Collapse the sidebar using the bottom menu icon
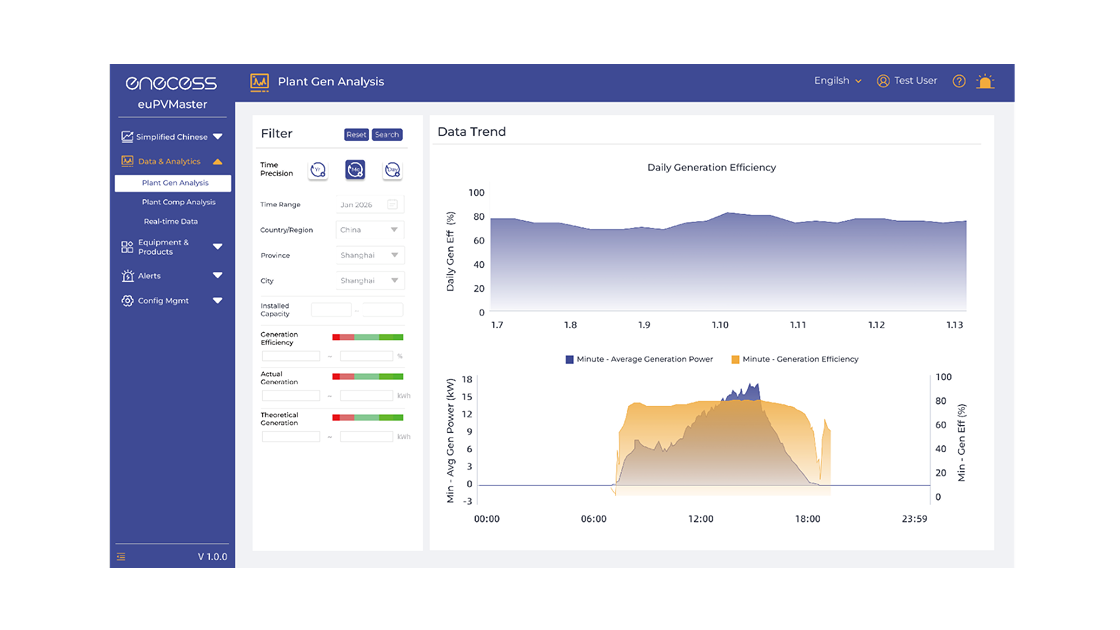Image resolution: width=1120 pixels, height=630 pixels. tap(121, 556)
